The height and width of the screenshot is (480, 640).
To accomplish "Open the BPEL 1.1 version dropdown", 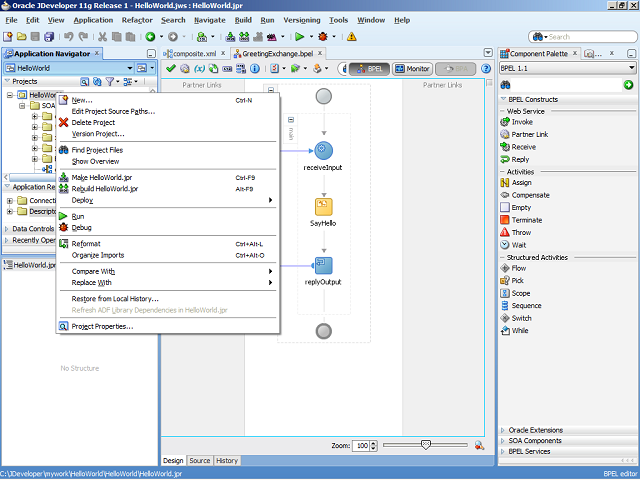I will pos(566,68).
